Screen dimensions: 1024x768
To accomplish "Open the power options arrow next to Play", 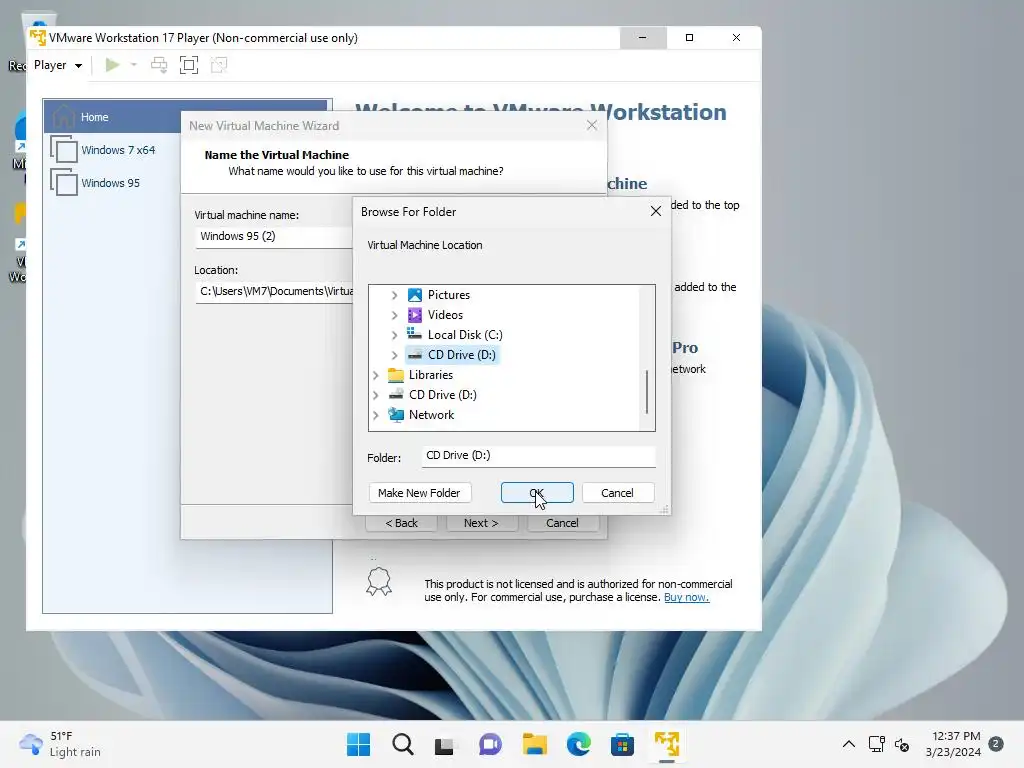I will pyautogui.click(x=134, y=65).
